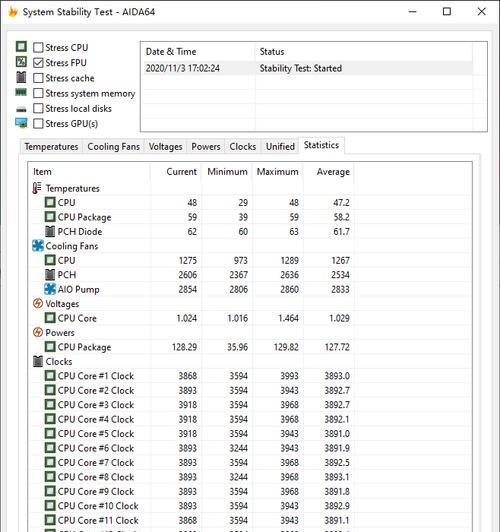Click the Temperatures thermometer icon

[x=37, y=188]
